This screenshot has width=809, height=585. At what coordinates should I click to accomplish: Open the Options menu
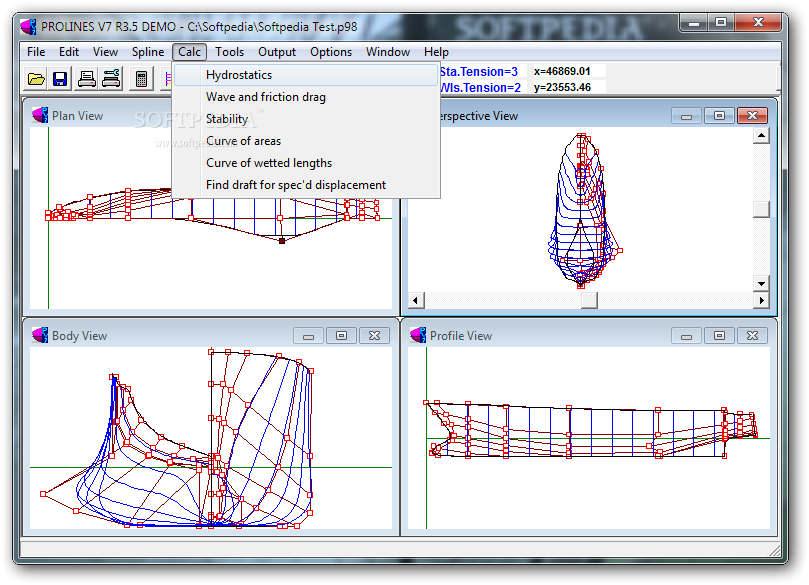point(331,52)
